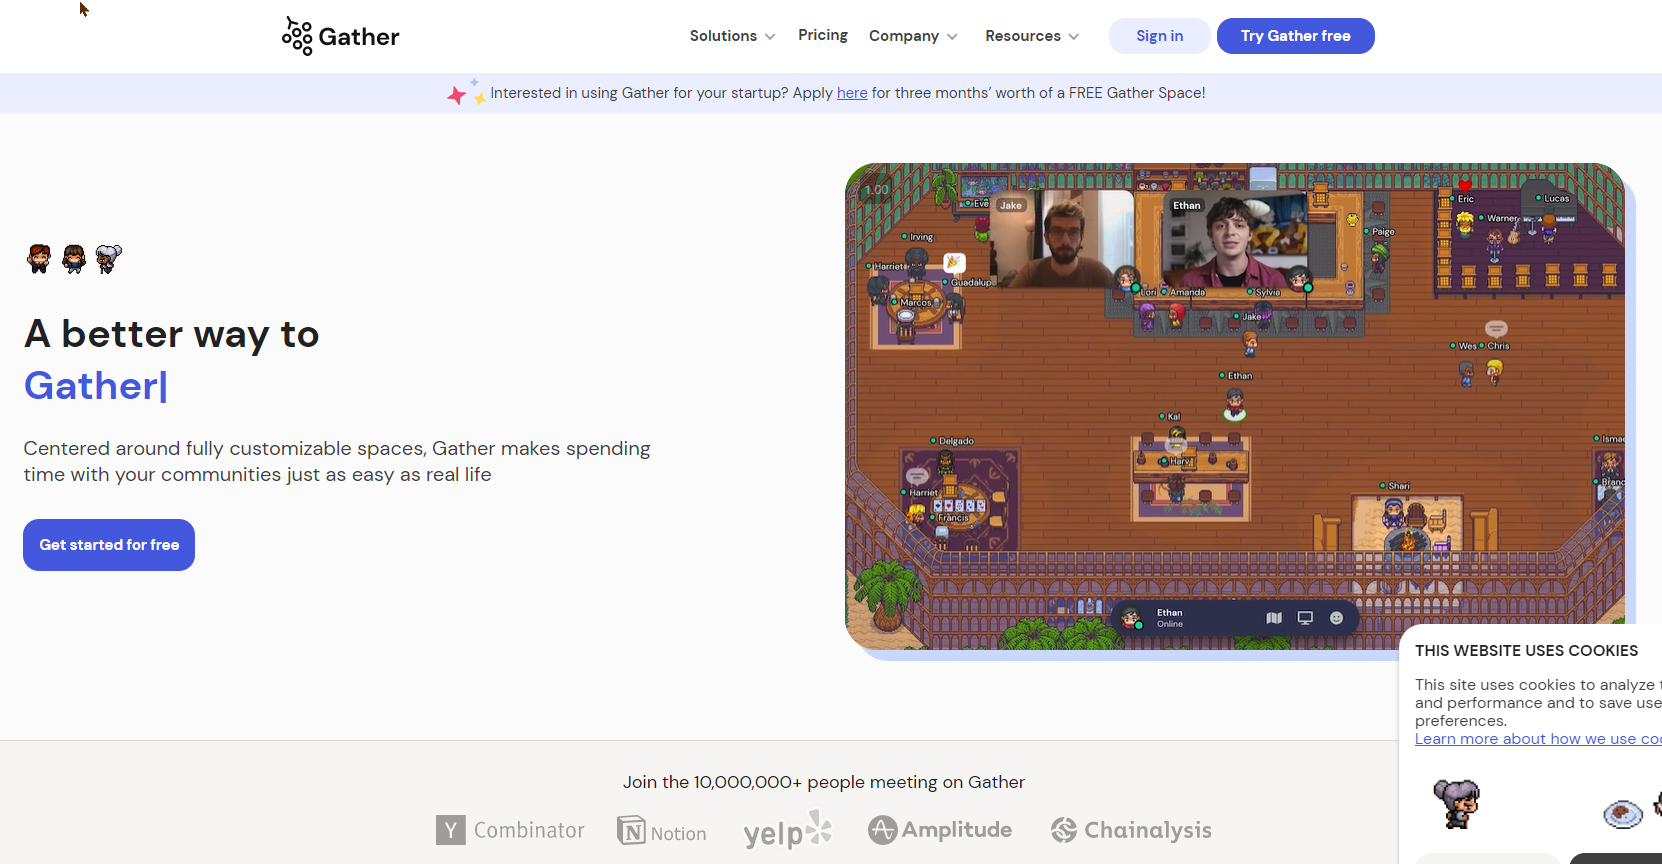Click the screen share monitor icon in the preview

(x=1305, y=618)
